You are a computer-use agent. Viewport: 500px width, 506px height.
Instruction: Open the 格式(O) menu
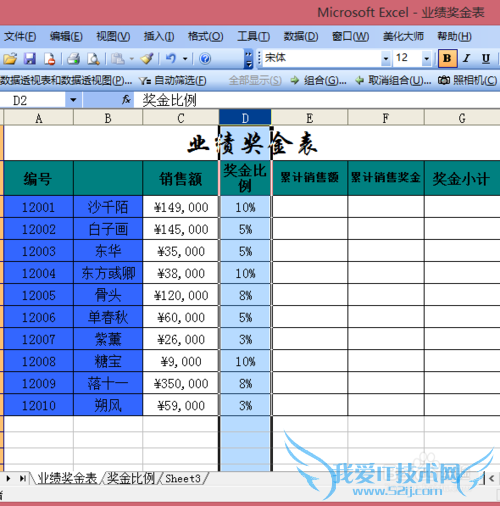pos(205,36)
